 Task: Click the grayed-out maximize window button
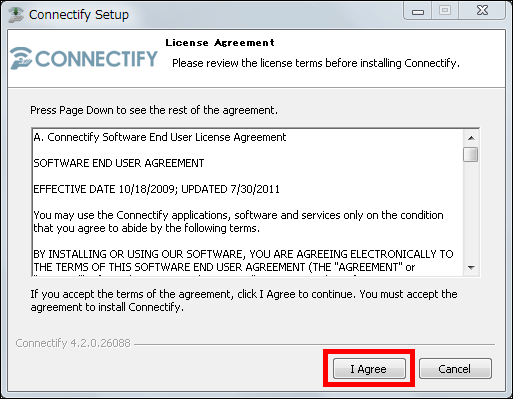[x=445, y=11]
